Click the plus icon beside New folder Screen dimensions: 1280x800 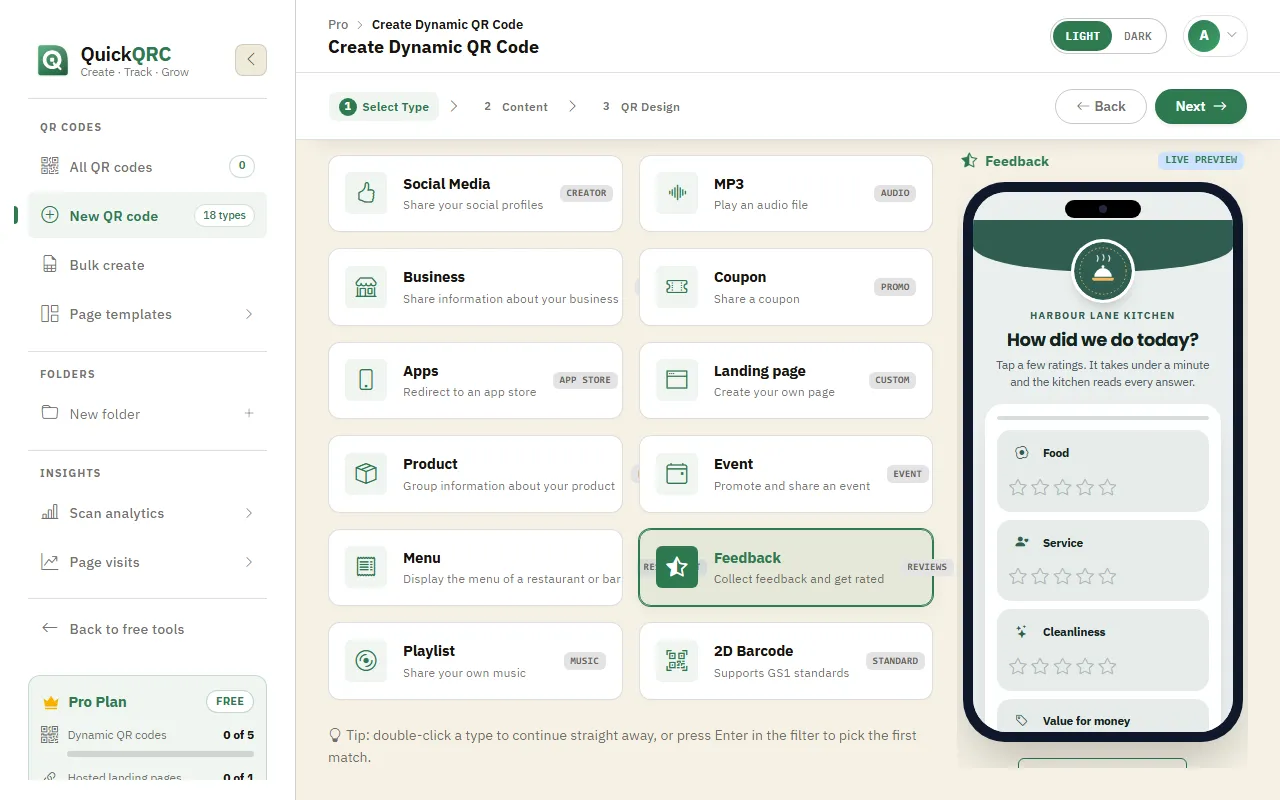(249, 413)
